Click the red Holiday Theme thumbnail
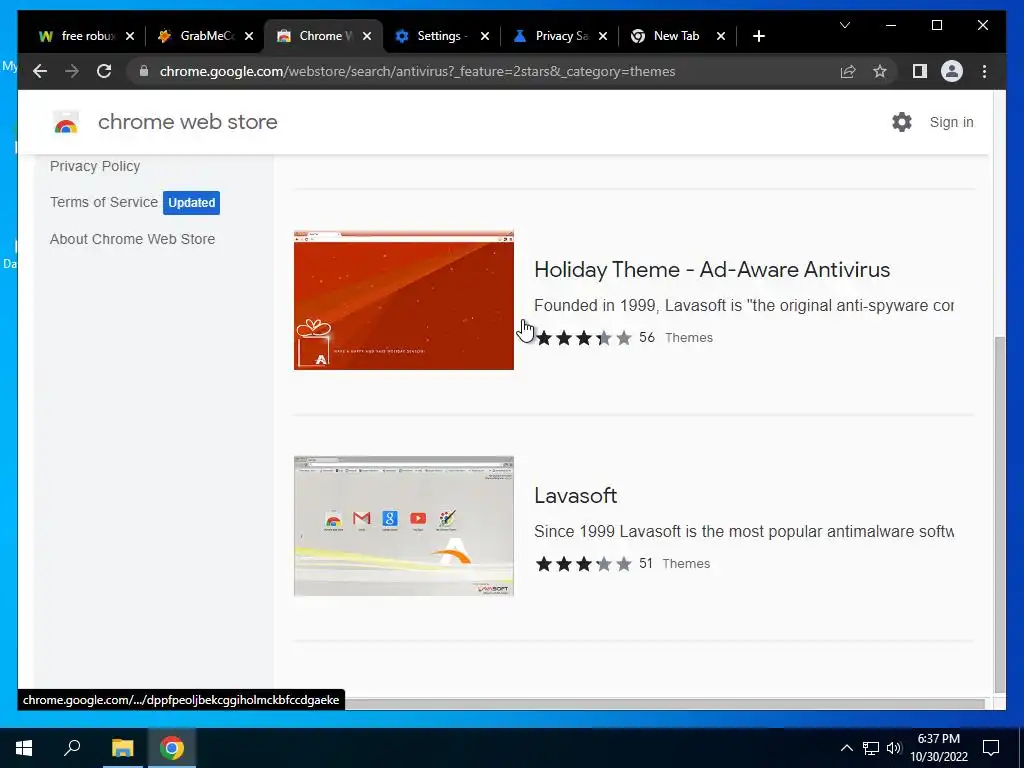 tap(404, 300)
